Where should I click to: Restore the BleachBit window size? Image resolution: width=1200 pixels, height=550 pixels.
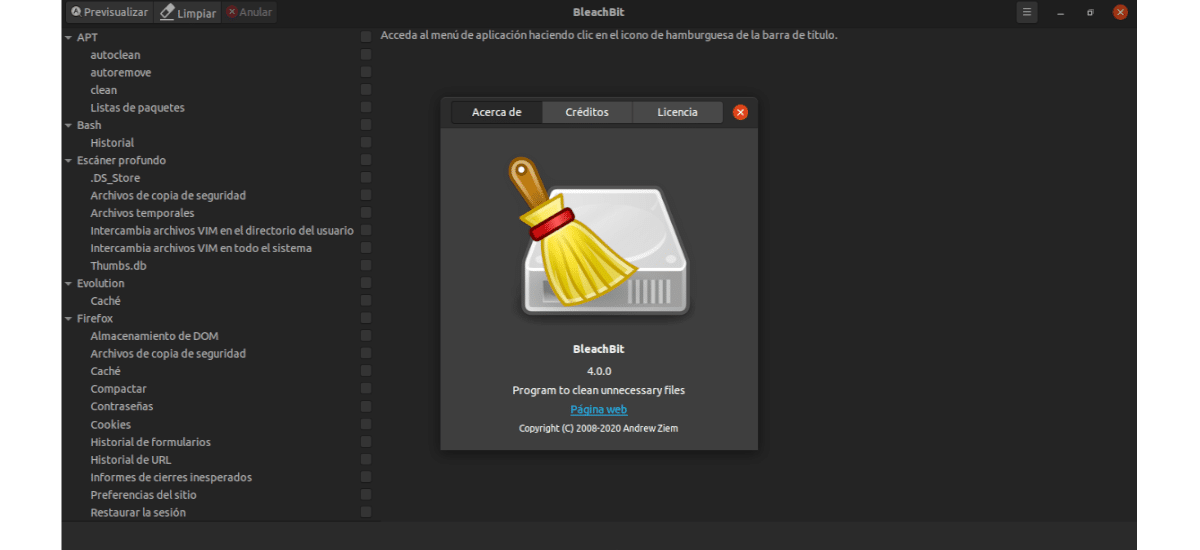point(1090,12)
